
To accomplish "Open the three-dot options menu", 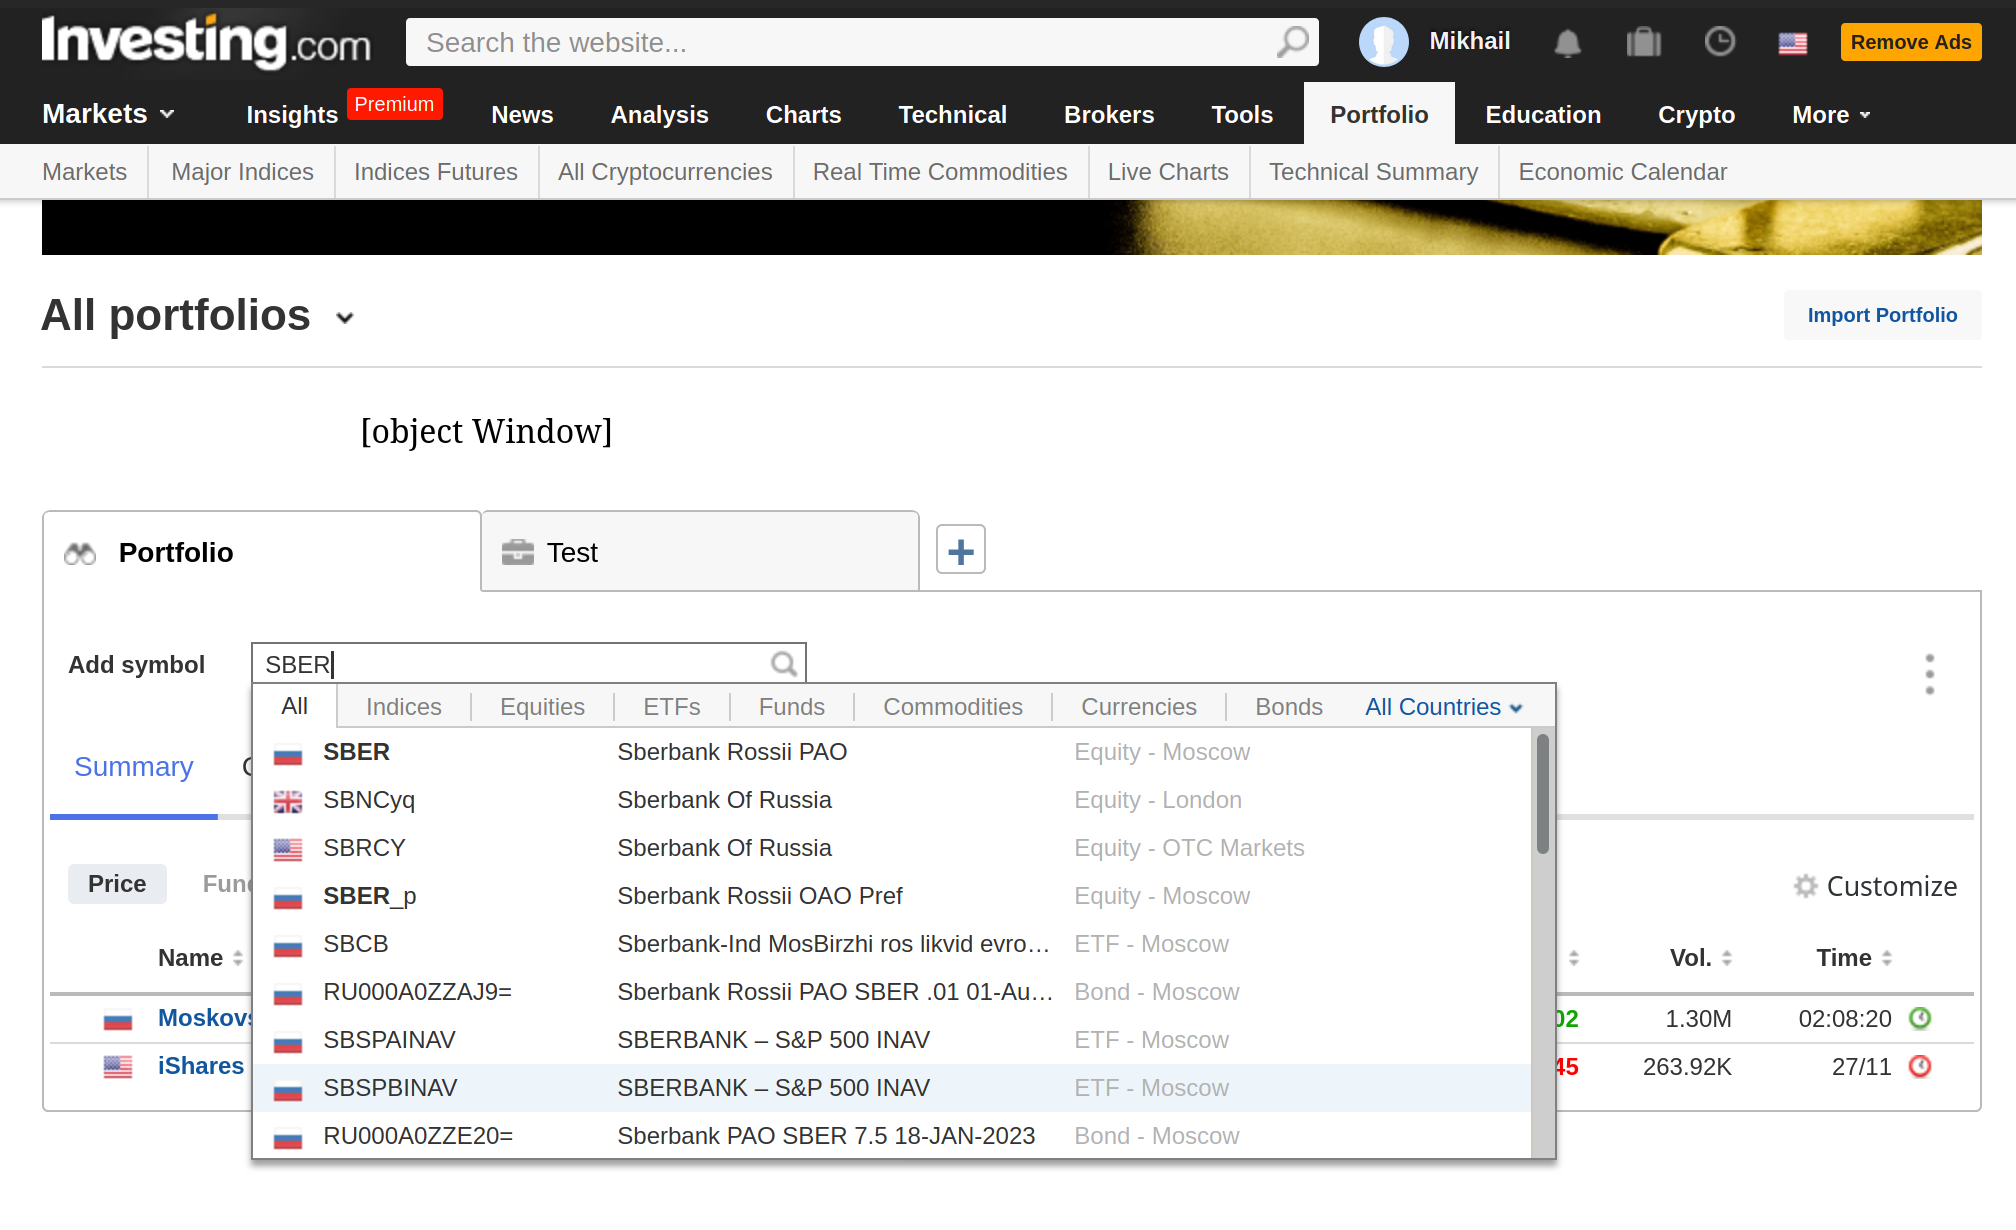I will tap(1929, 674).
